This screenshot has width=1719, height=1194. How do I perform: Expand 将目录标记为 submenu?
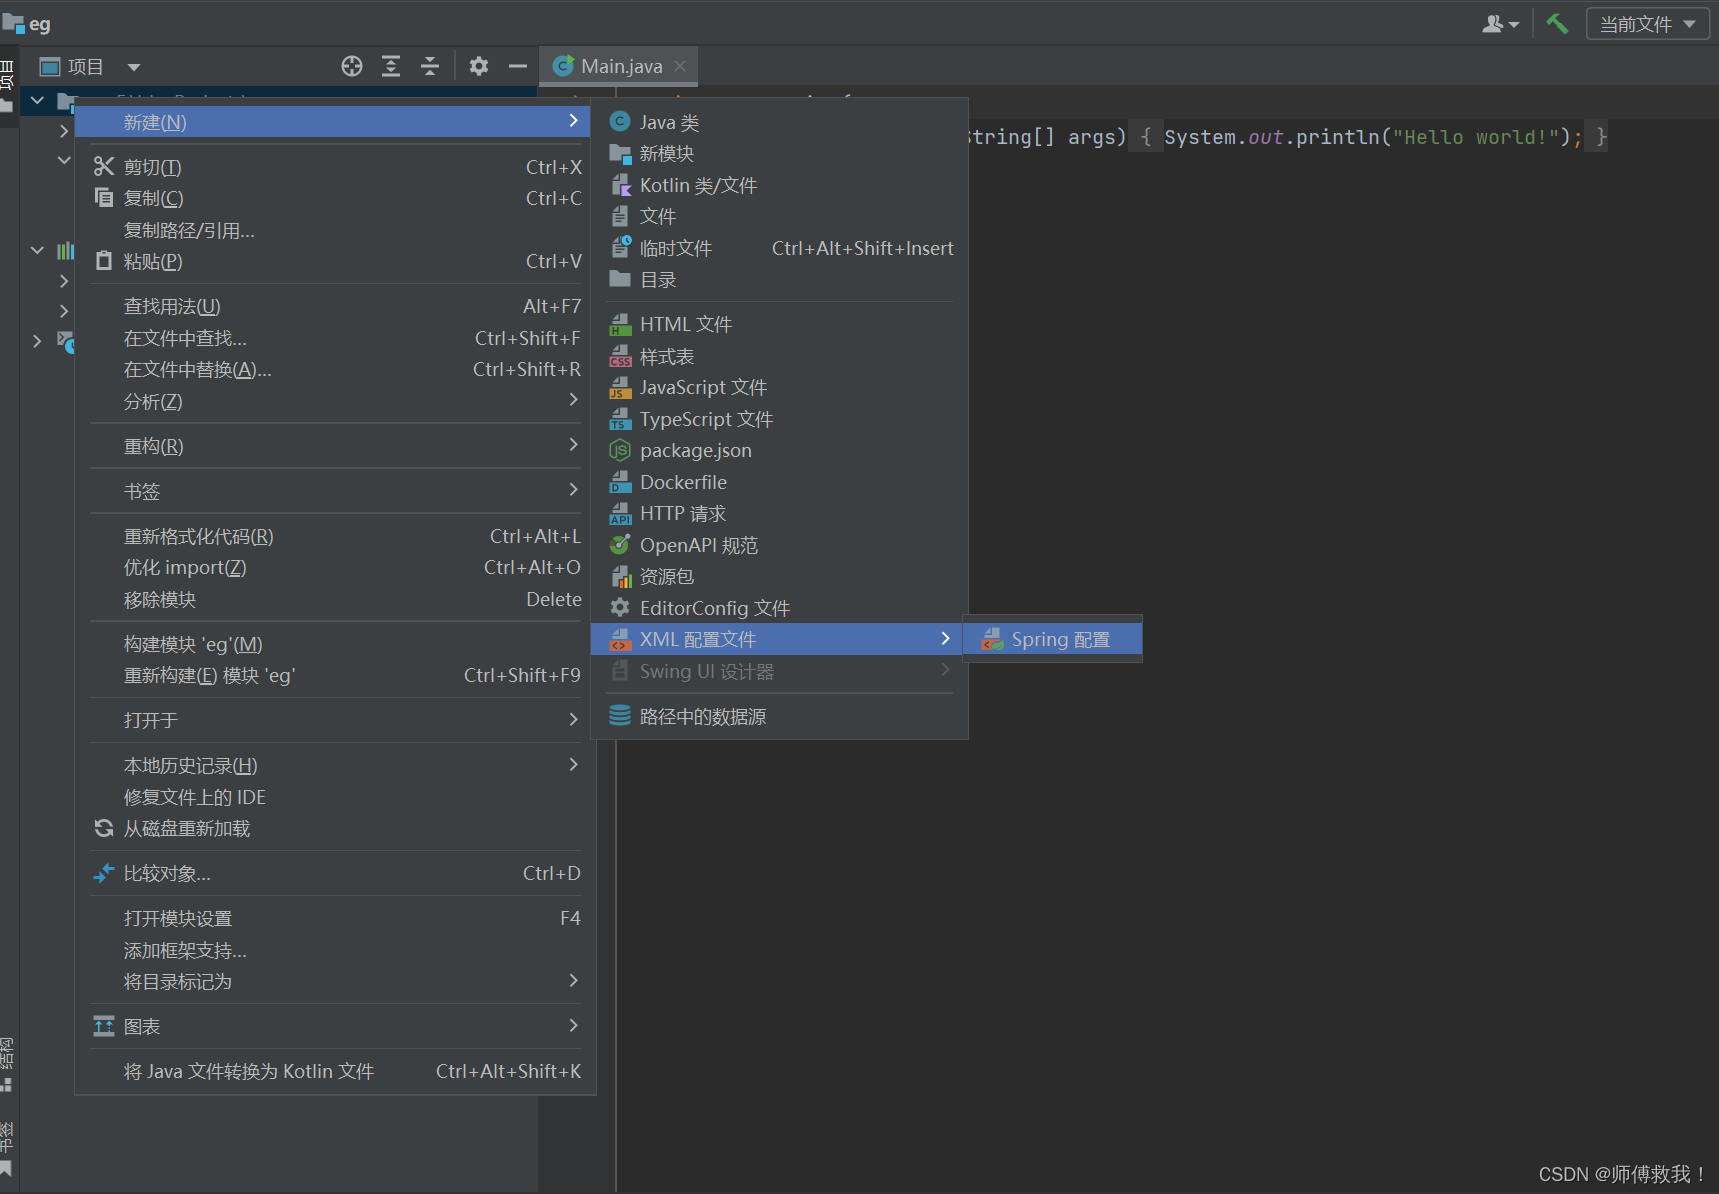pyautogui.click(x=335, y=981)
